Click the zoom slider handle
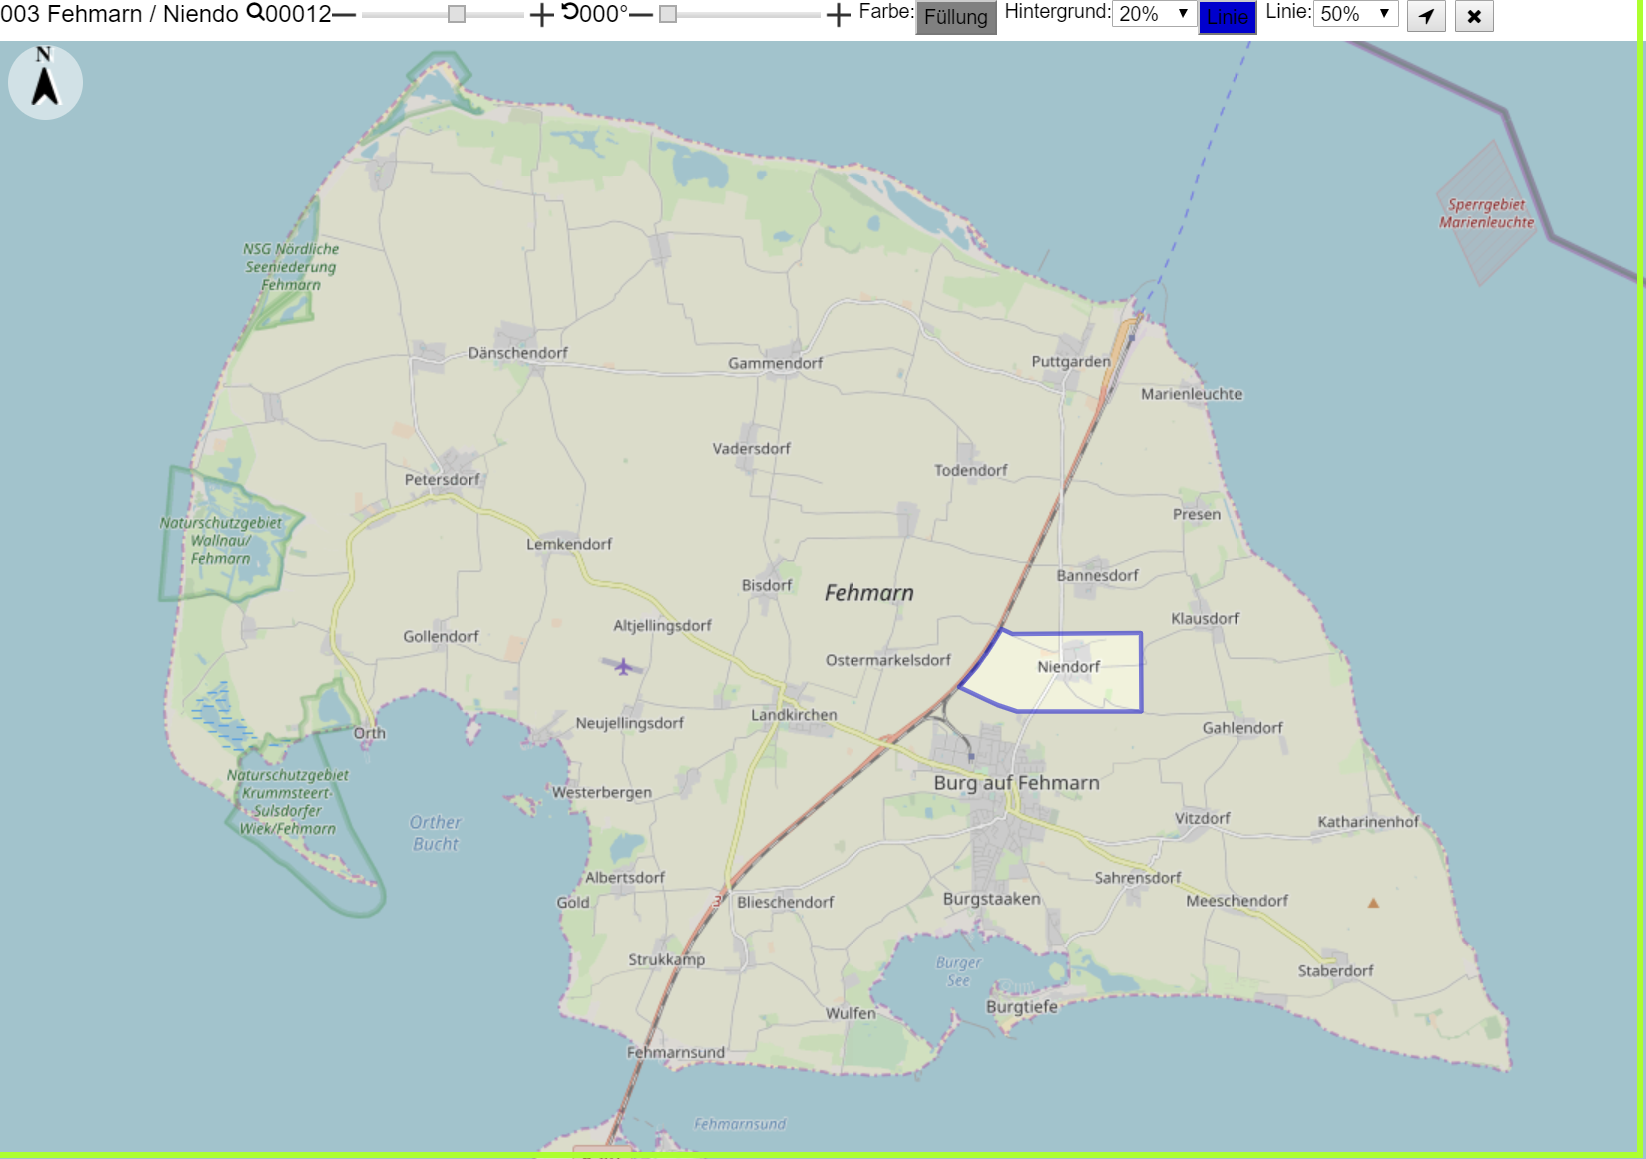The height and width of the screenshot is (1159, 1646). tap(457, 14)
